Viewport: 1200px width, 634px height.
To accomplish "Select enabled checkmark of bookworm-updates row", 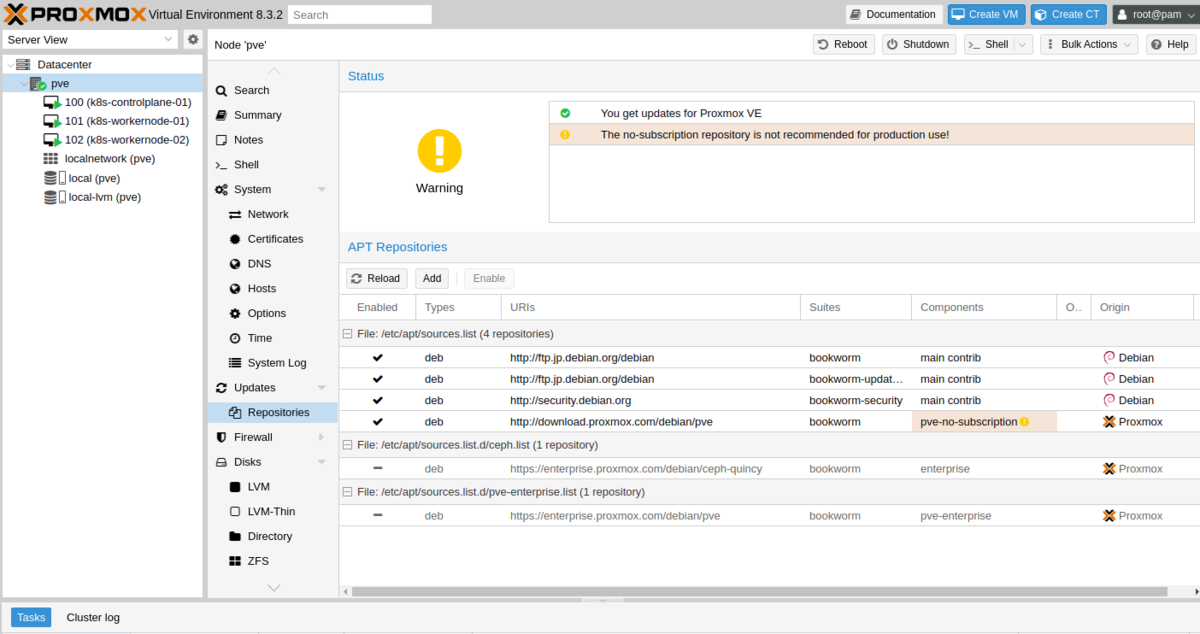I will coord(378,379).
